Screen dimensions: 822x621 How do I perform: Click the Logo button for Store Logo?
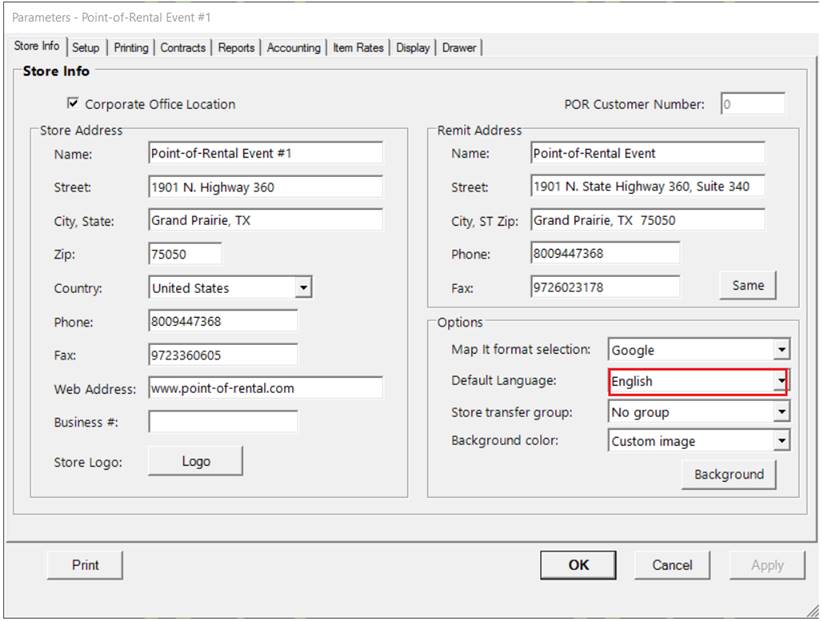click(196, 461)
